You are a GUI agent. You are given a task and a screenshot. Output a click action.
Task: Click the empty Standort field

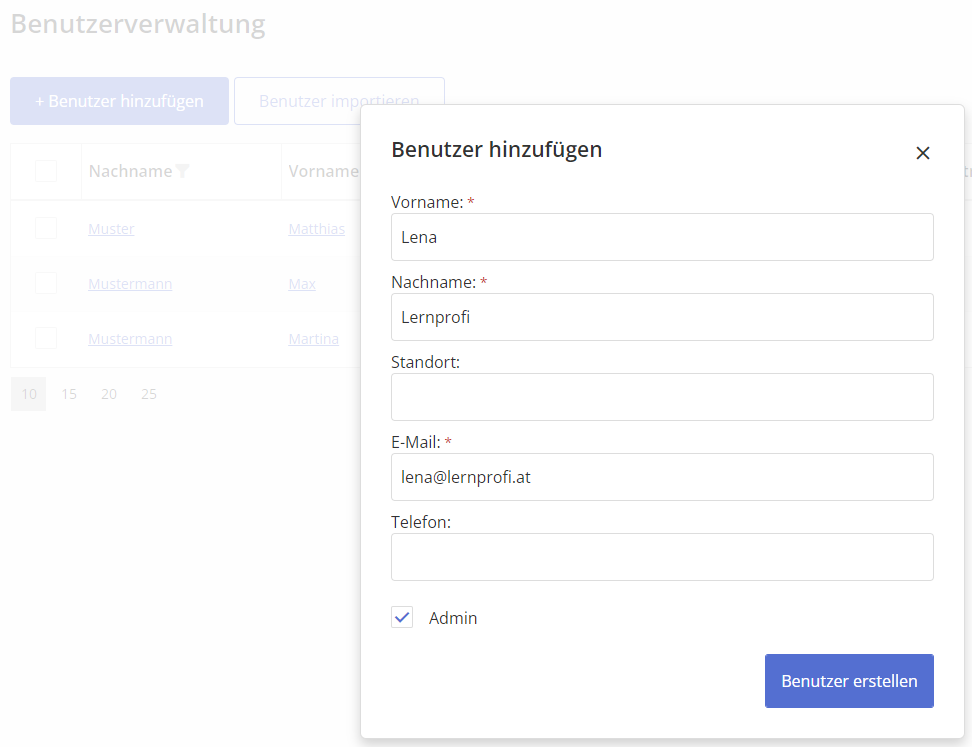661,397
